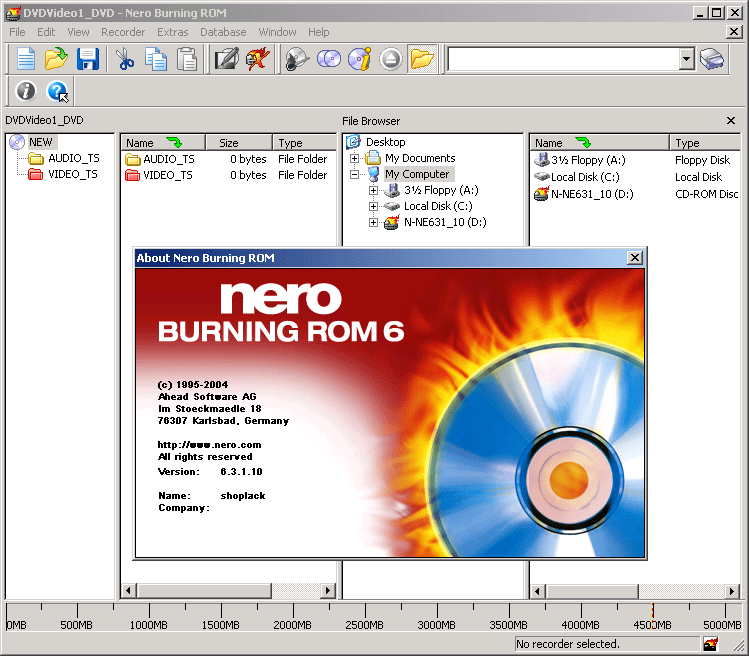Close the About Nero Burning ROM dialog
The image size is (749, 656).
[x=634, y=258]
